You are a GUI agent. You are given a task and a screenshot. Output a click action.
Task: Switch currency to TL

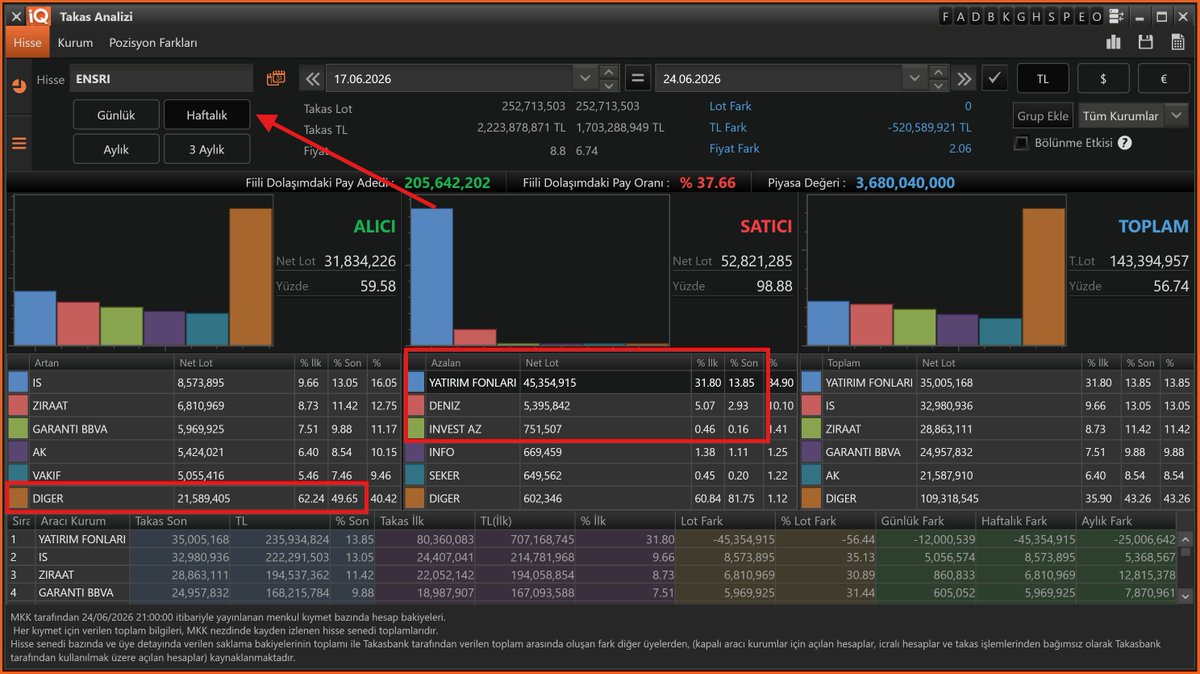click(1043, 78)
